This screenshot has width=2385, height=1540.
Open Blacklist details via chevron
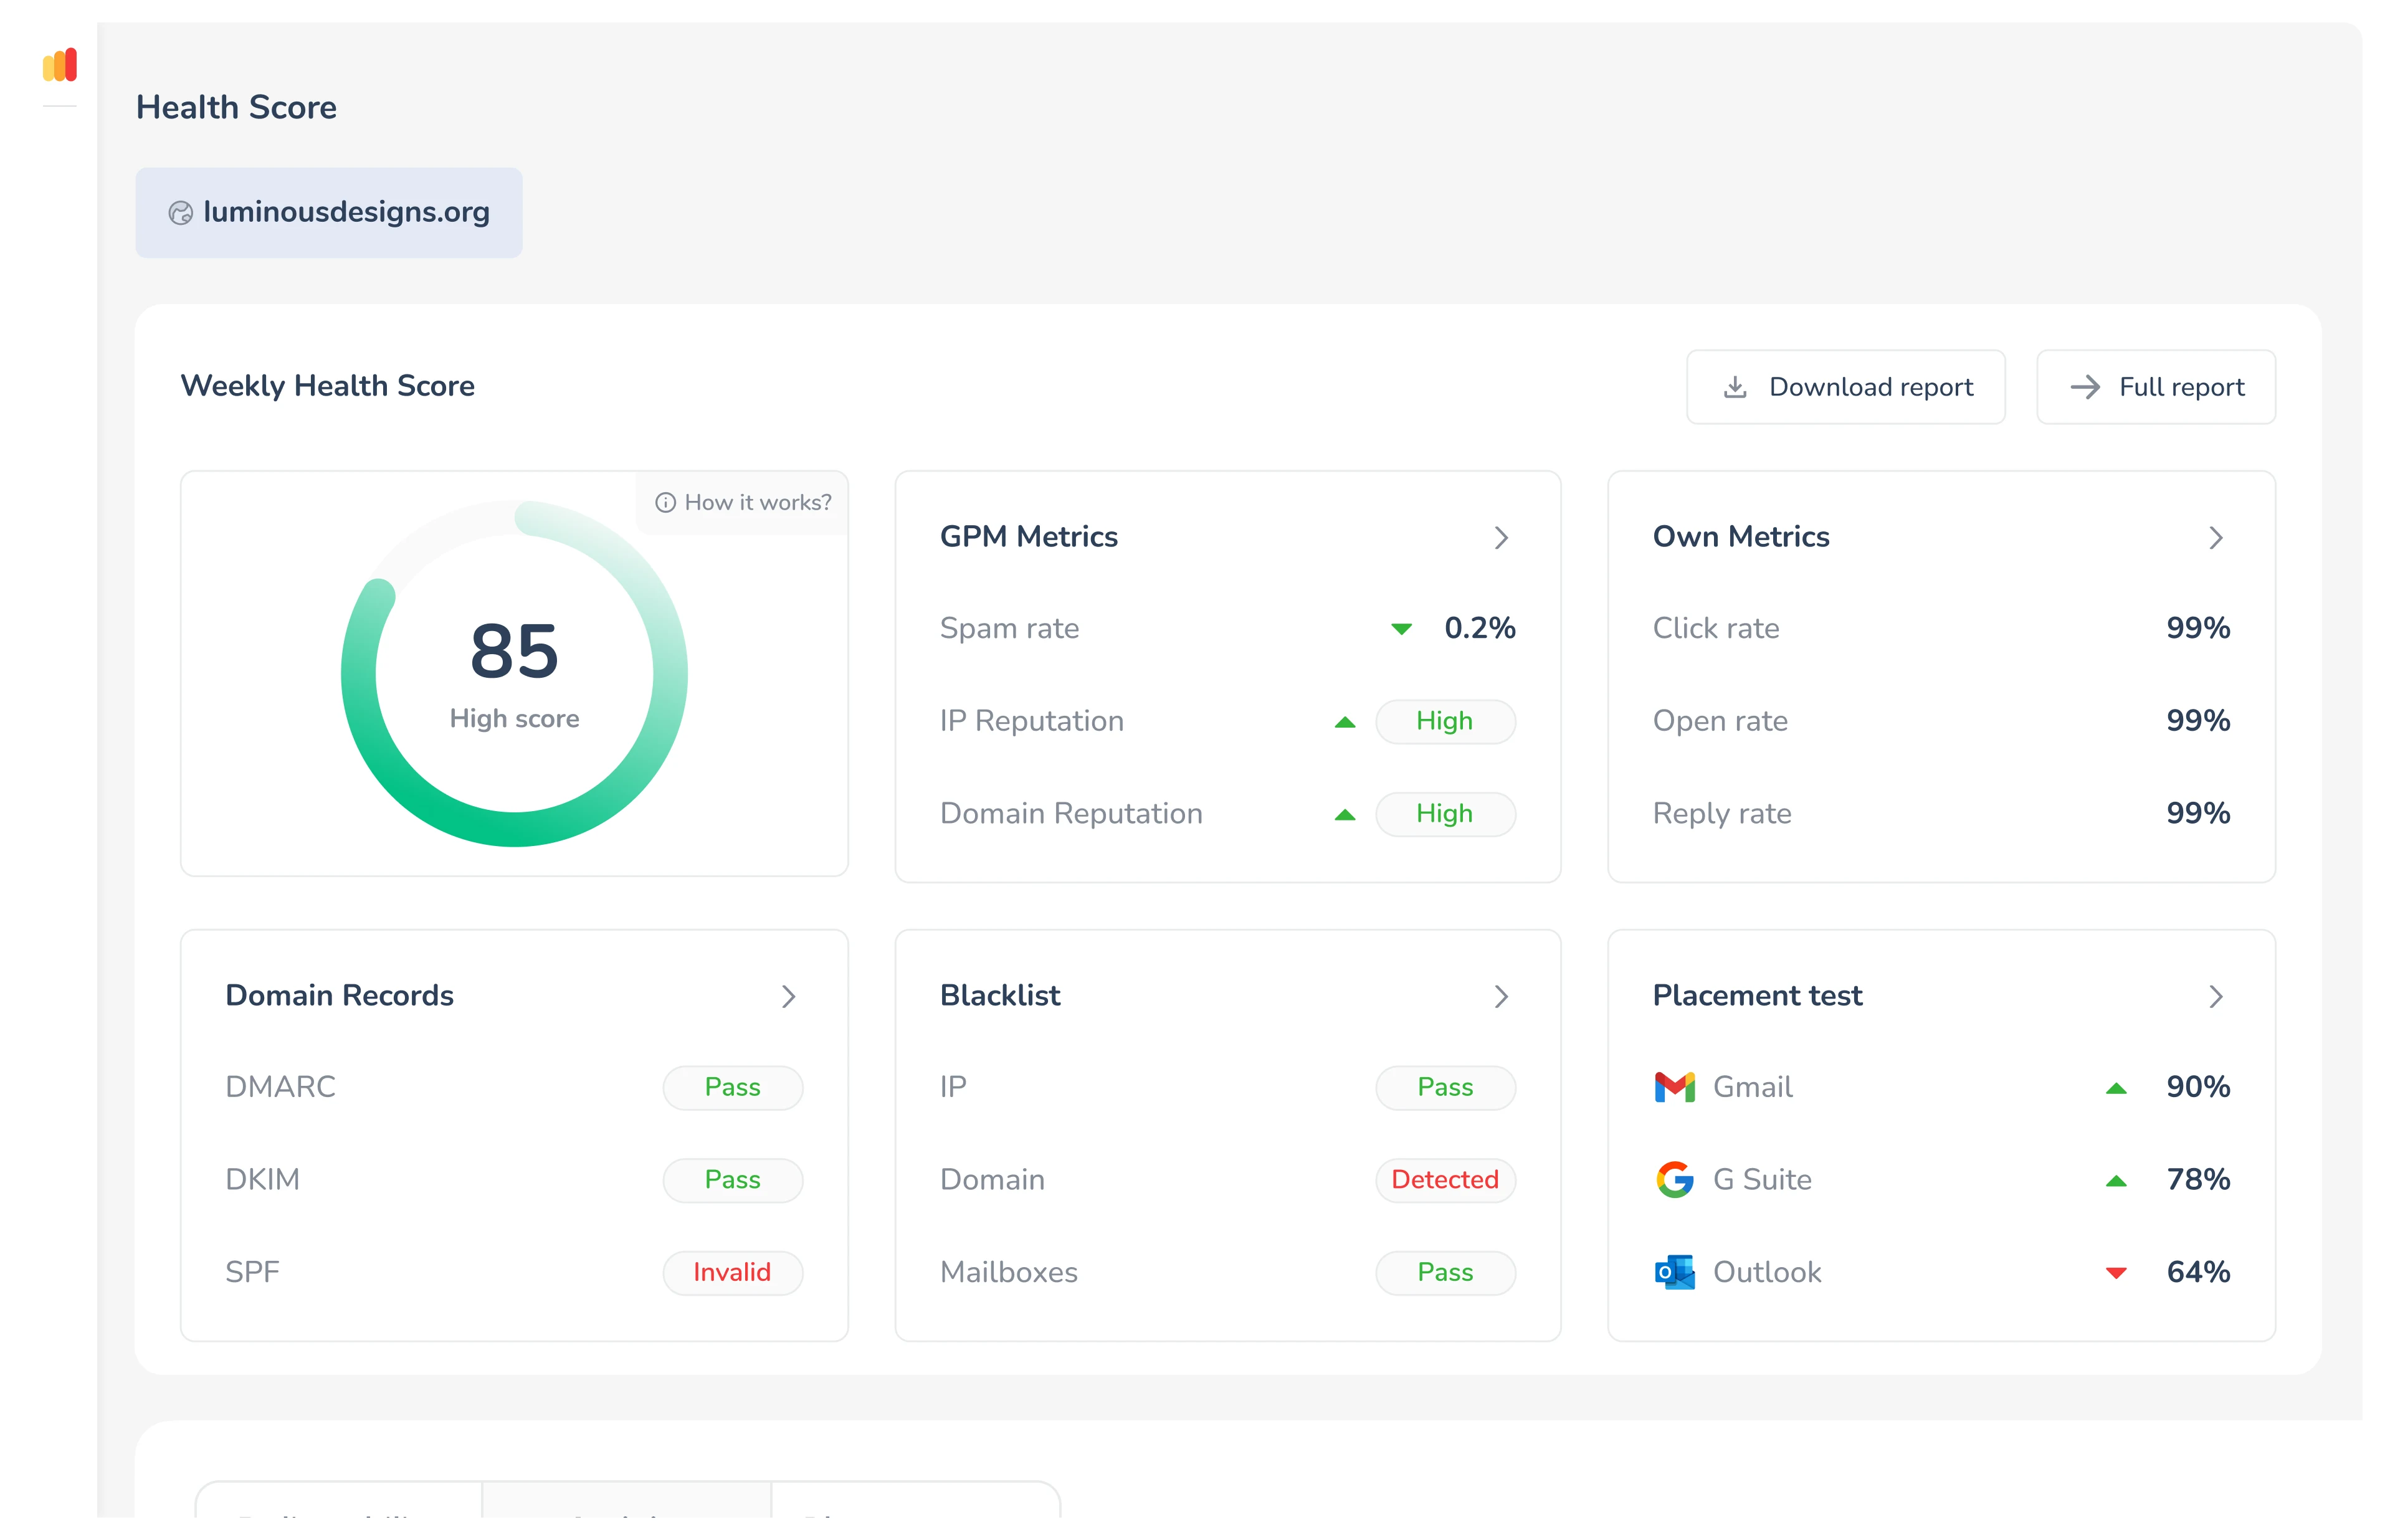(1501, 996)
